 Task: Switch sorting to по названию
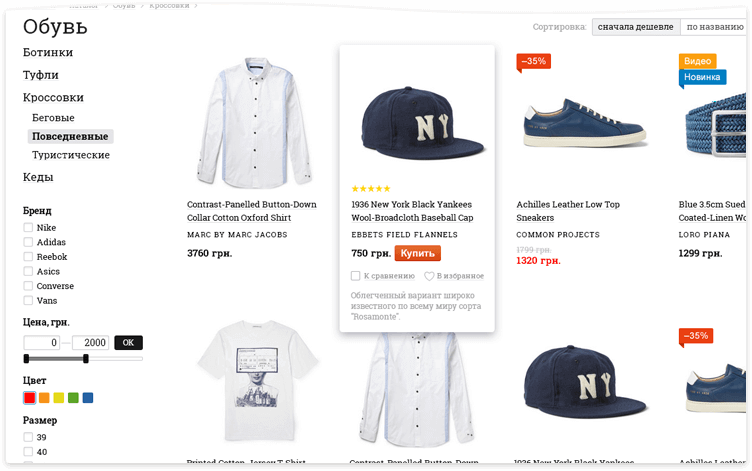click(715, 27)
